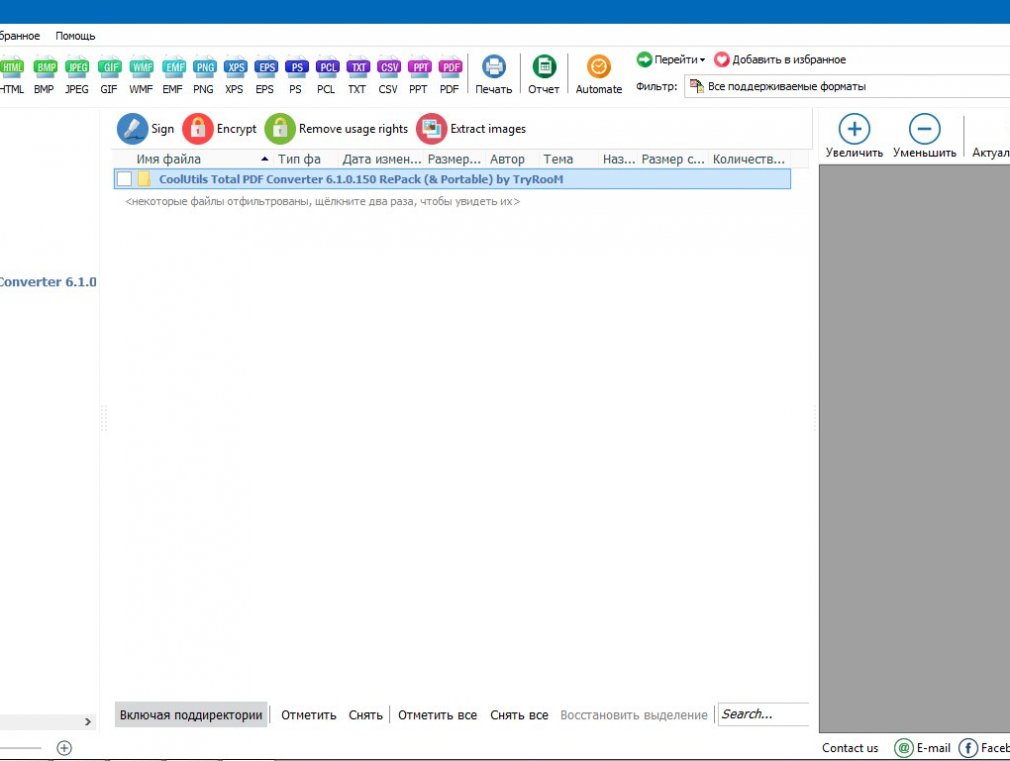Open the Фильтр formats combo box
The image size is (1010, 761).
pos(847,86)
